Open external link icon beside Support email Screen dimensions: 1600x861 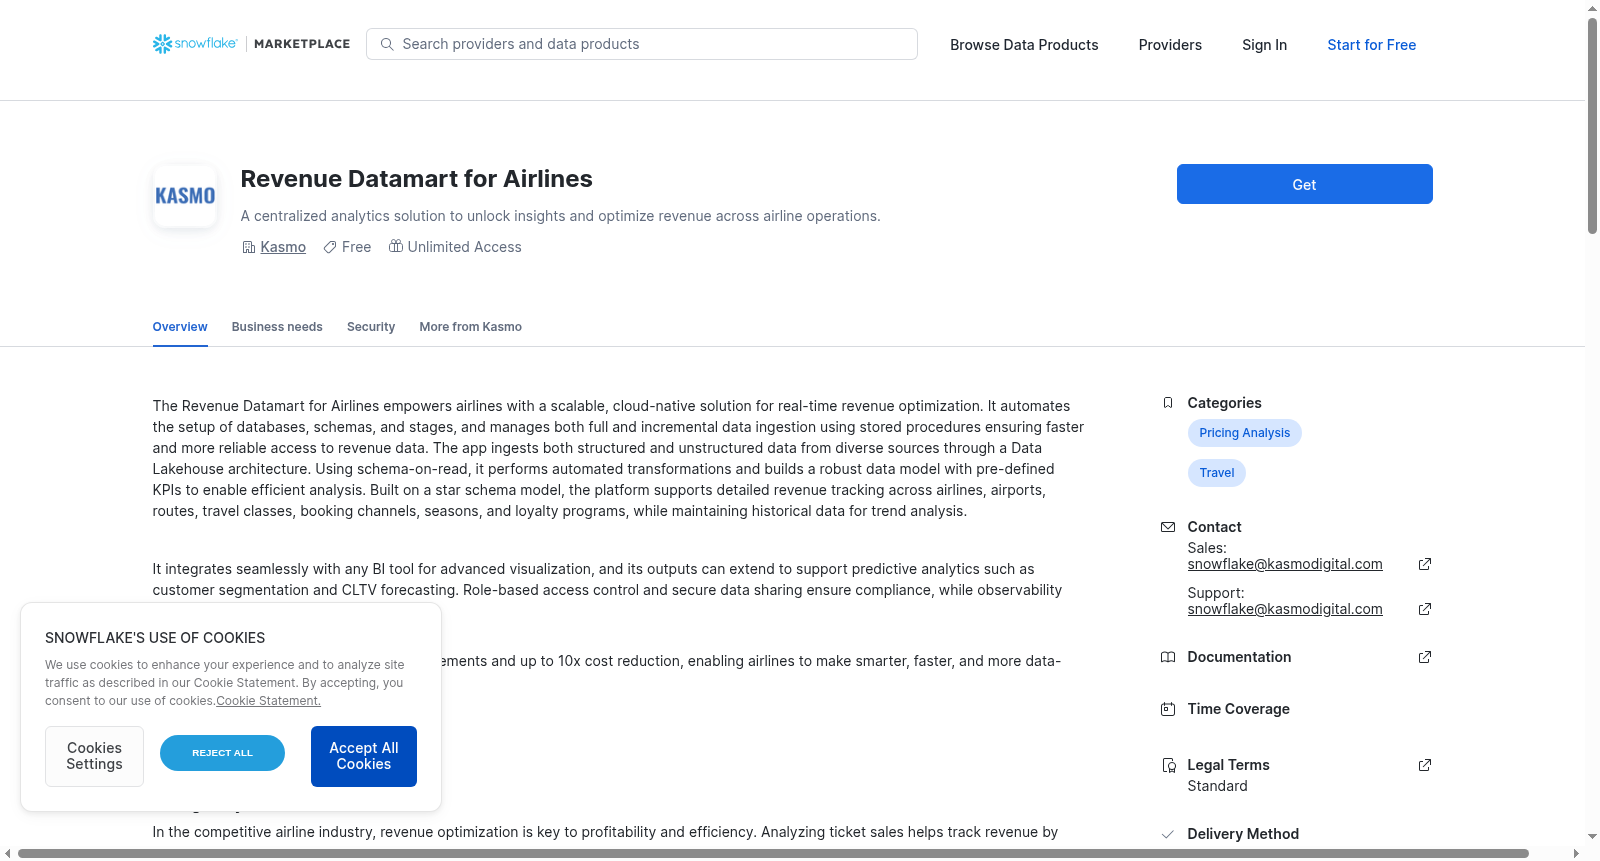pyautogui.click(x=1425, y=609)
